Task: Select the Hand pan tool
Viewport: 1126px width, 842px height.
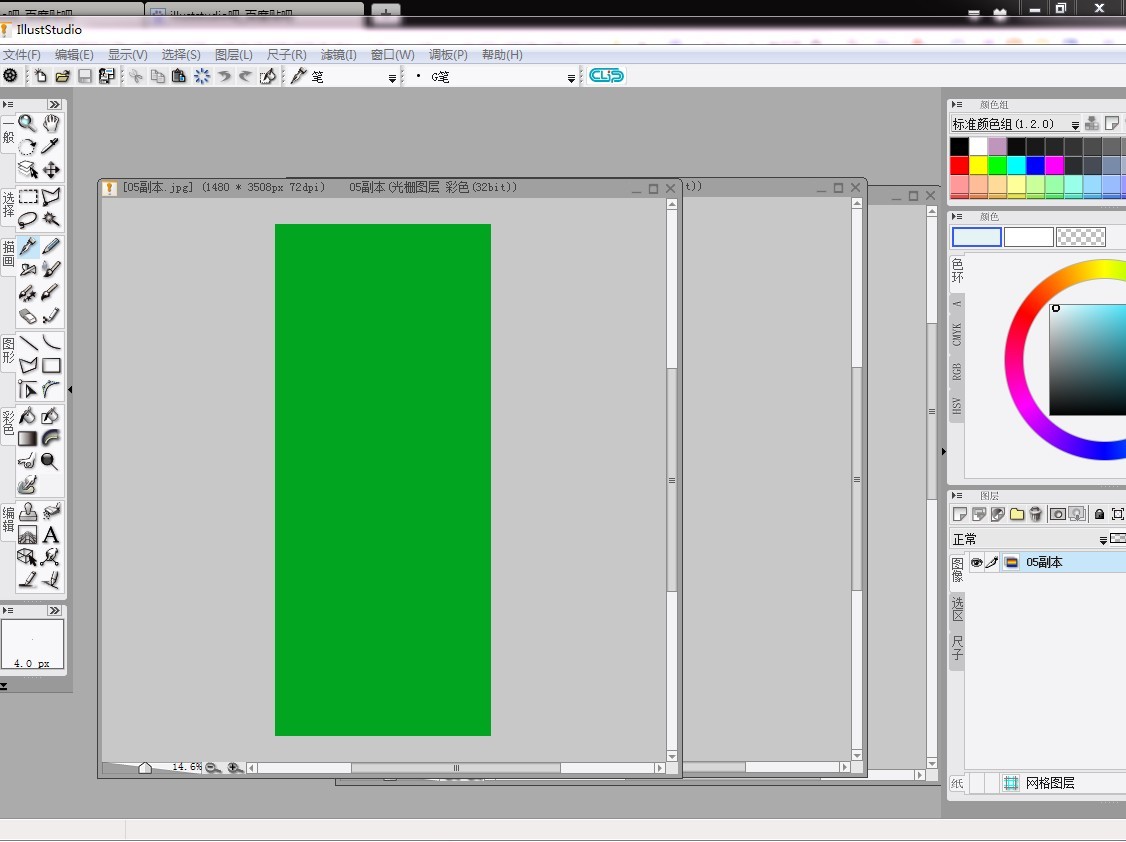Action: coord(51,123)
